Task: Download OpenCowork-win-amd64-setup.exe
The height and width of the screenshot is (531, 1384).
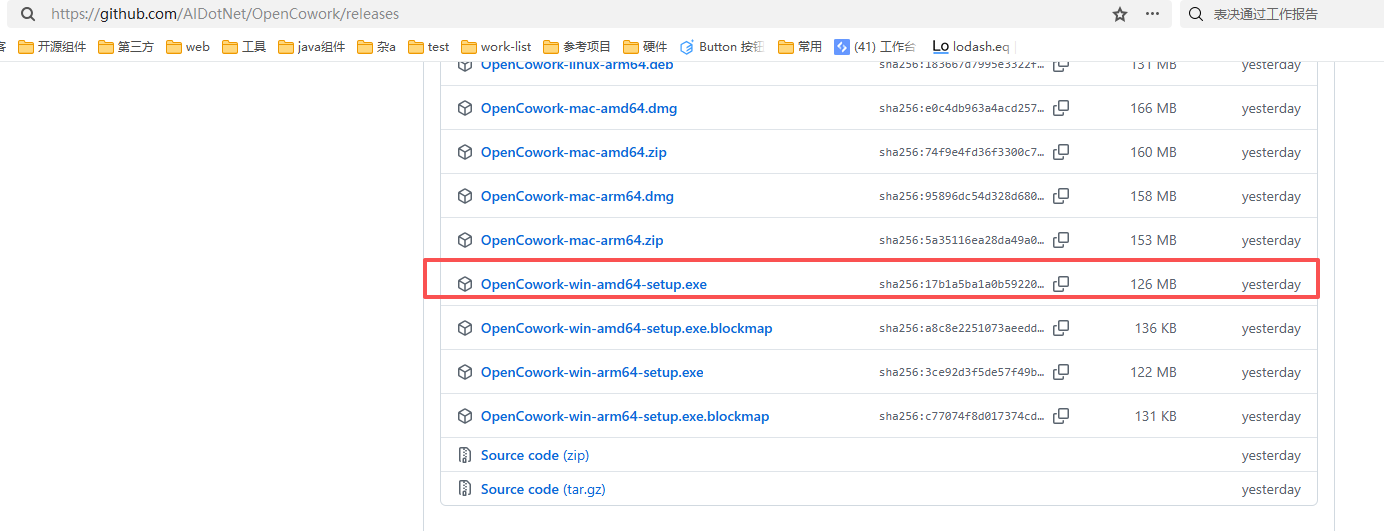Action: 594,284
